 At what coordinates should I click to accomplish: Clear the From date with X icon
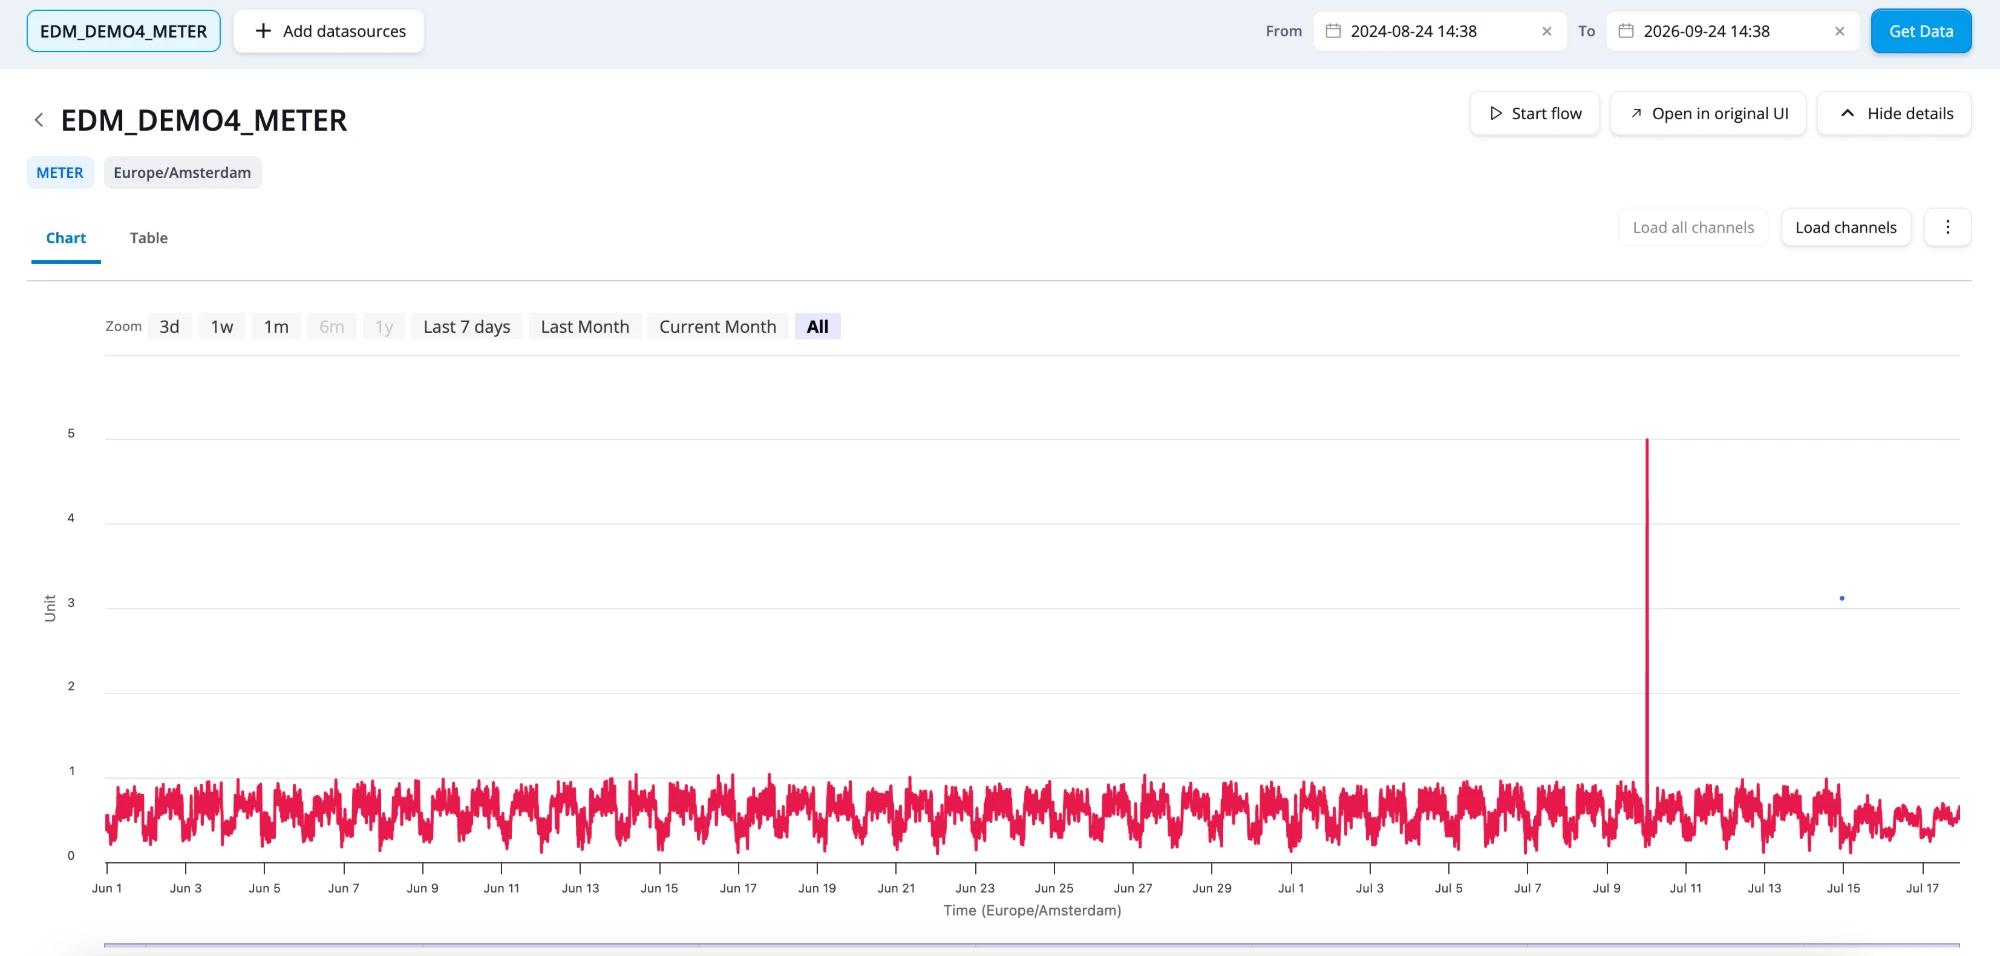(x=1547, y=31)
